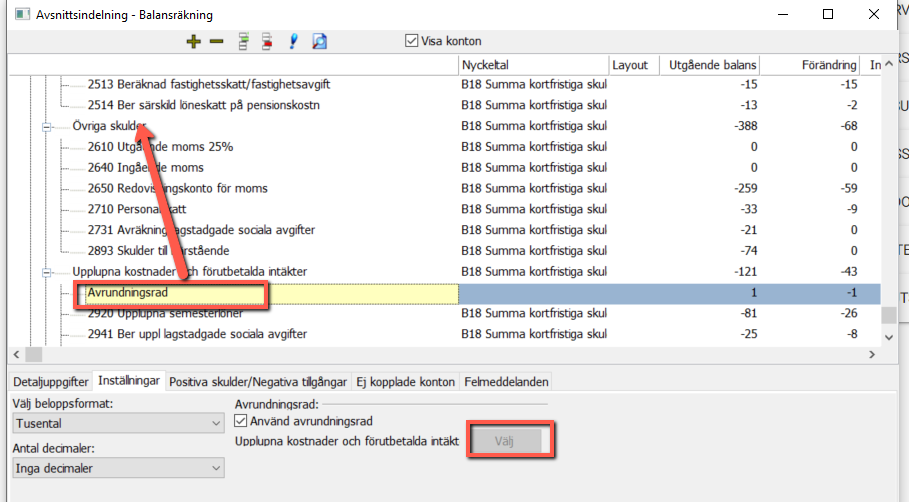Screen dimensions: 909x502
Task: Click Förändring value -68 for Övriga skulder
Action: (x=849, y=126)
